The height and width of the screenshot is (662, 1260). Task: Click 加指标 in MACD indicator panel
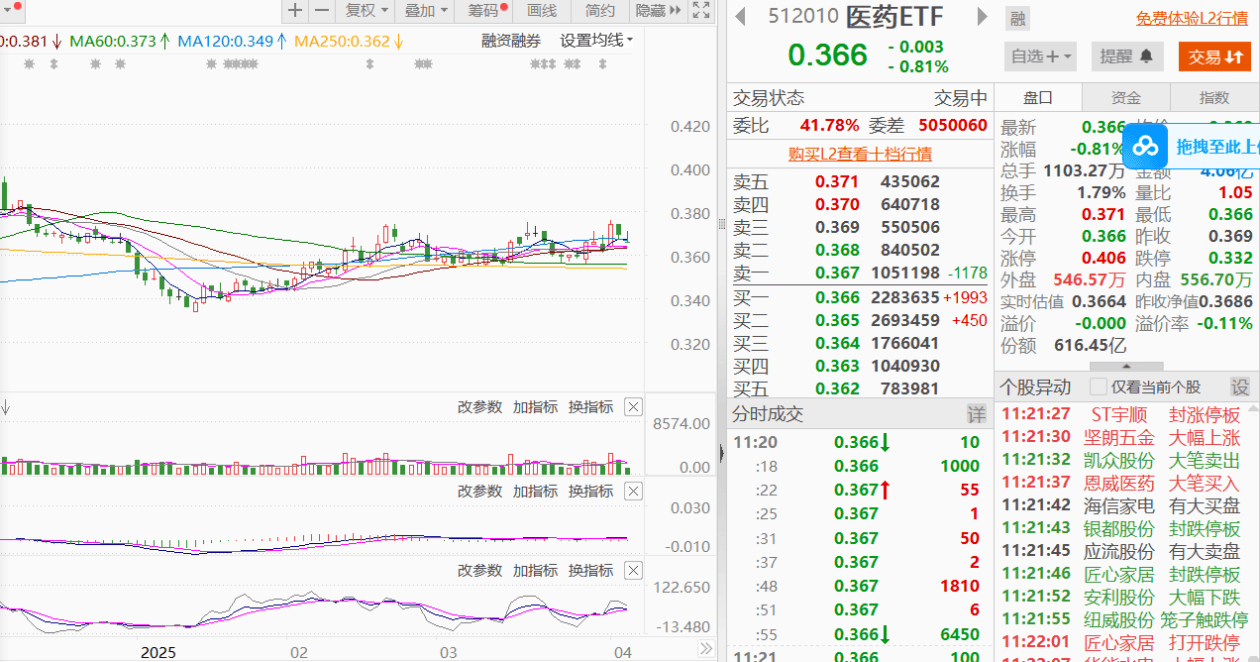(x=535, y=491)
